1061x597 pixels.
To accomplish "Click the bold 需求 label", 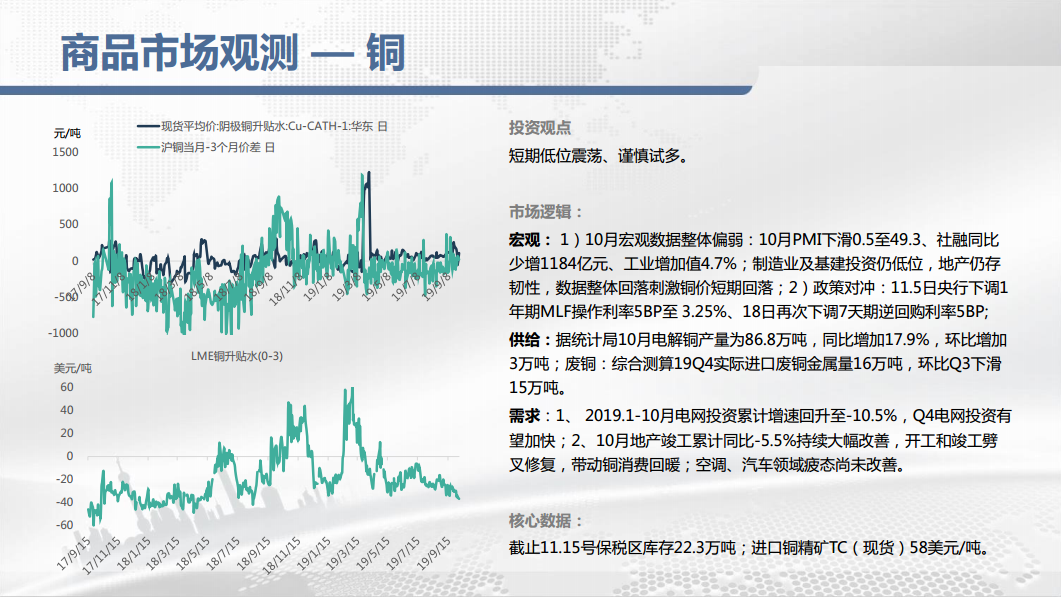I will pos(529,415).
